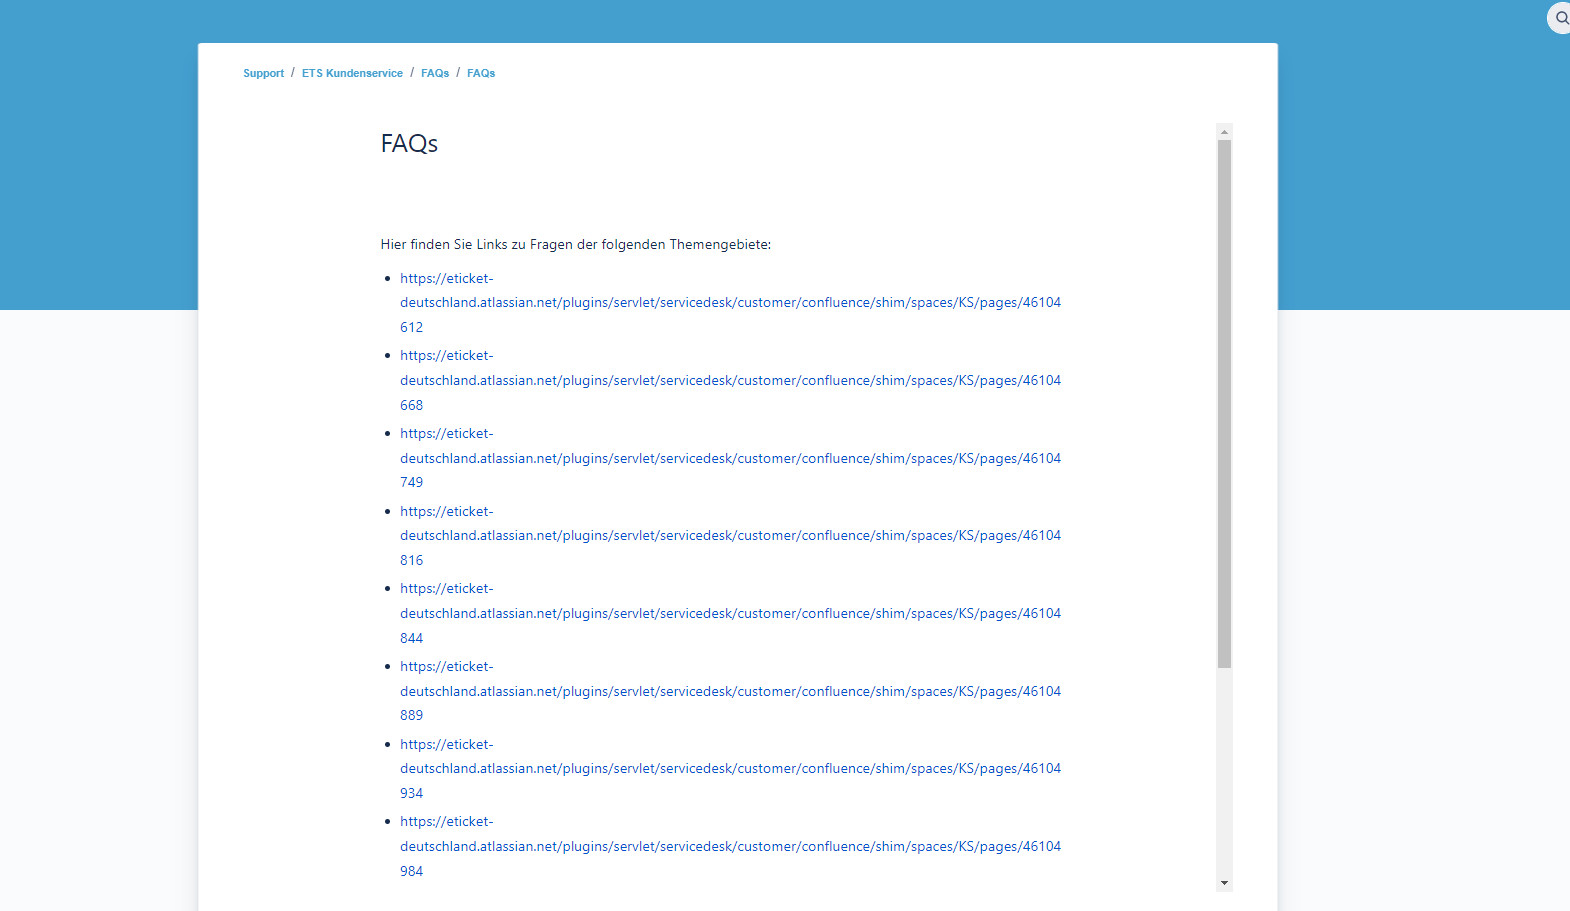Follow the FAQ link ending in 46104984

point(730,846)
